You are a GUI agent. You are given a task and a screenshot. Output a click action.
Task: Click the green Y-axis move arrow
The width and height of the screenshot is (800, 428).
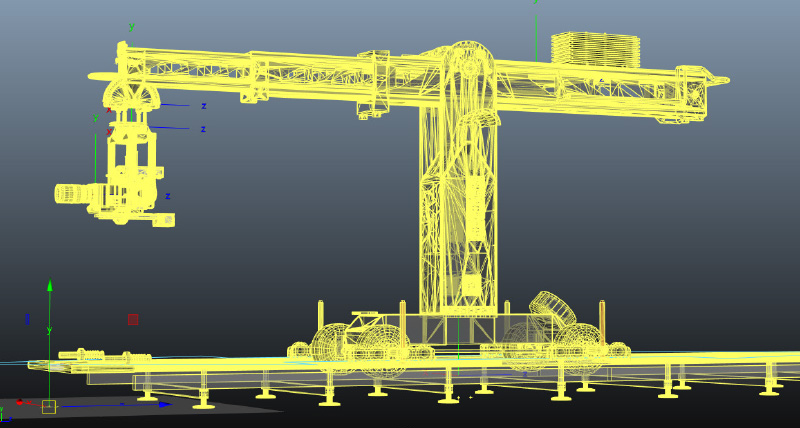click(x=50, y=287)
